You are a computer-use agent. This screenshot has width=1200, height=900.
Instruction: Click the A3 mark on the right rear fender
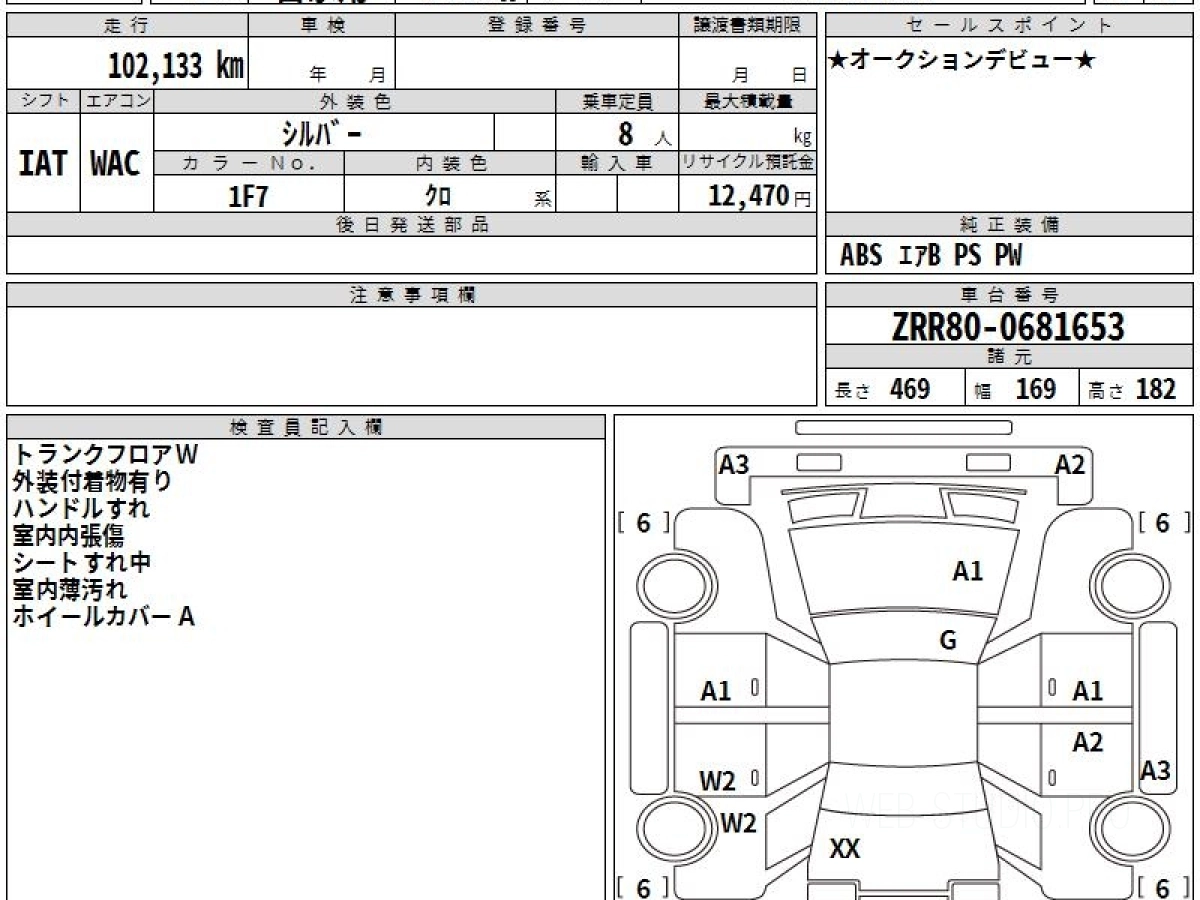coord(1156,771)
